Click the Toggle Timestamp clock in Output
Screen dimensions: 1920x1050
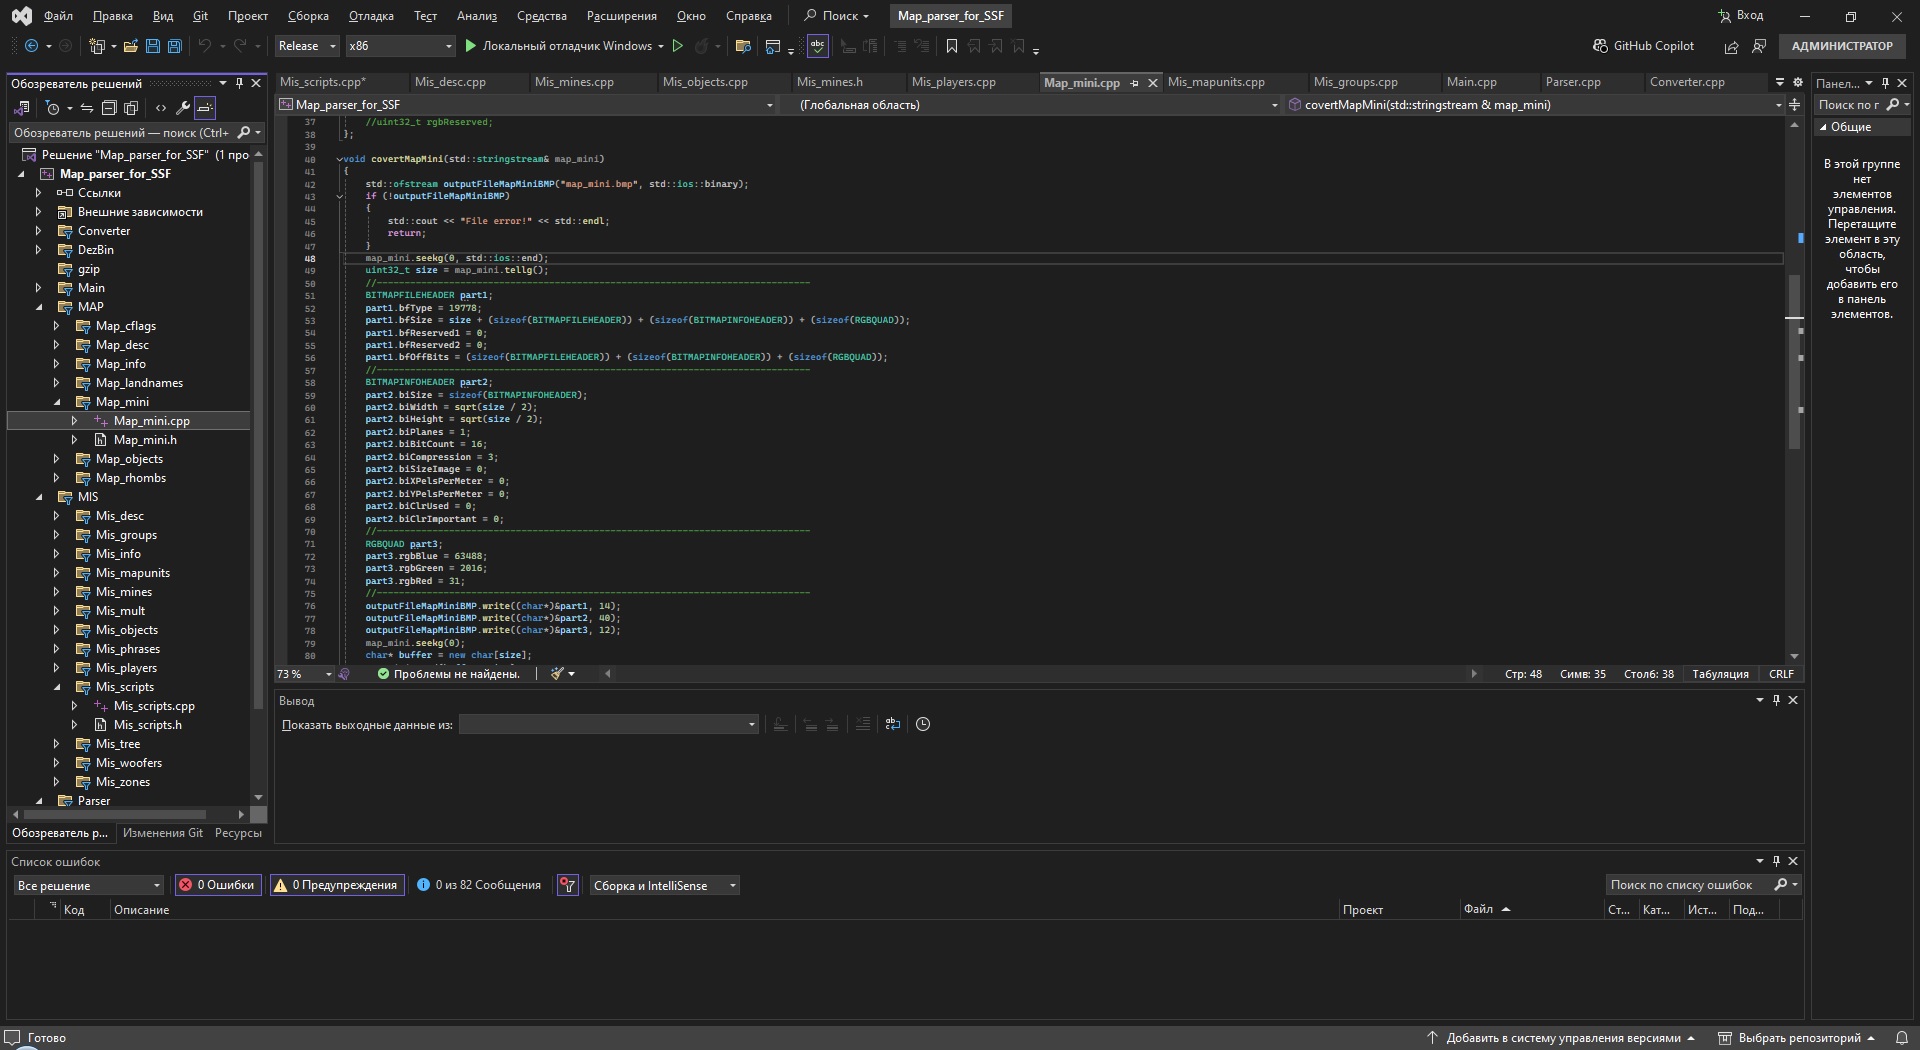point(923,724)
